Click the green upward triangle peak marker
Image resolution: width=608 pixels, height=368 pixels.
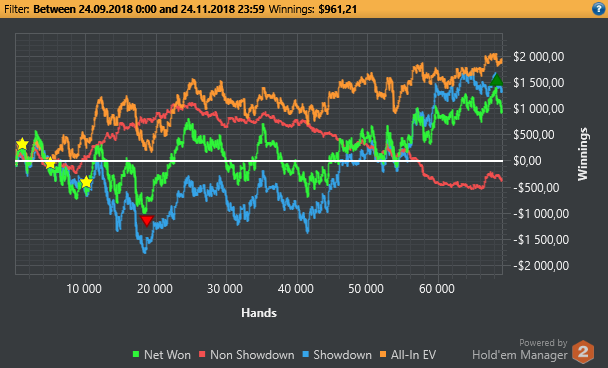tap(497, 80)
